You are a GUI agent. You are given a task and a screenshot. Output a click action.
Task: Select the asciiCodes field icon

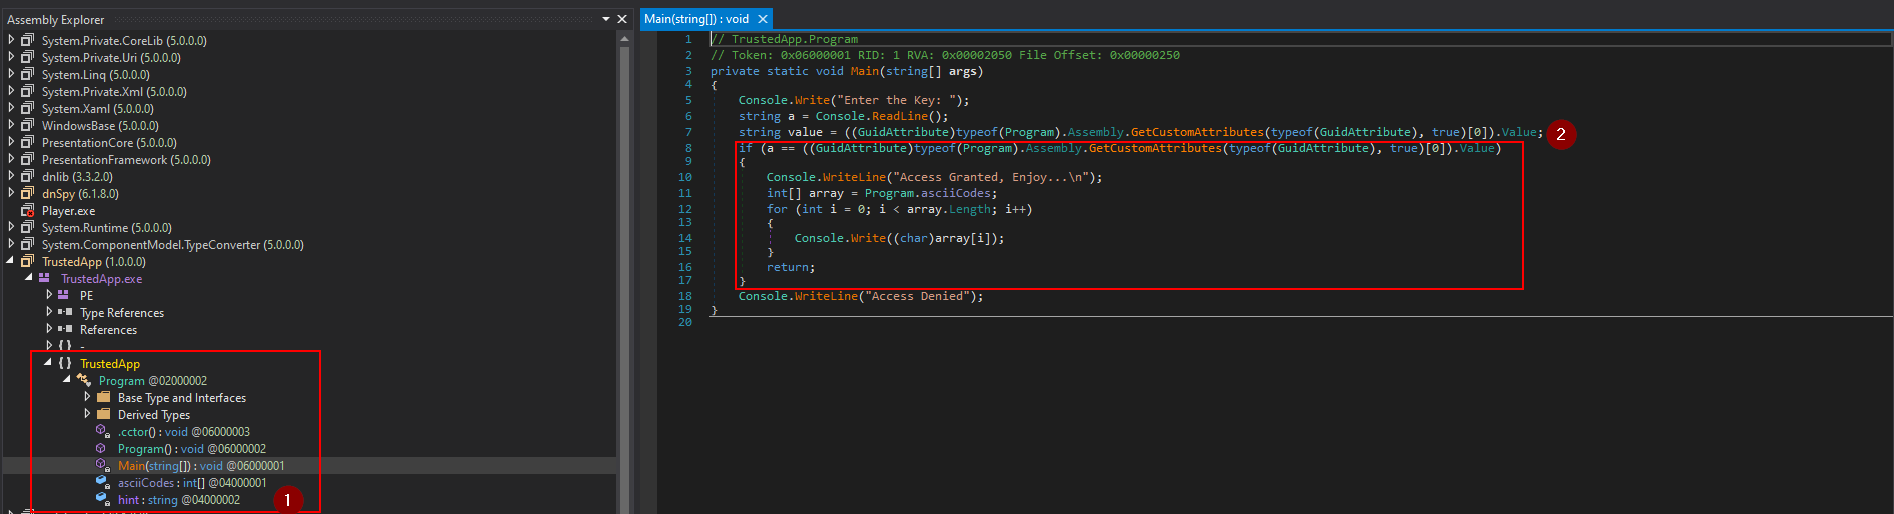[x=101, y=482]
